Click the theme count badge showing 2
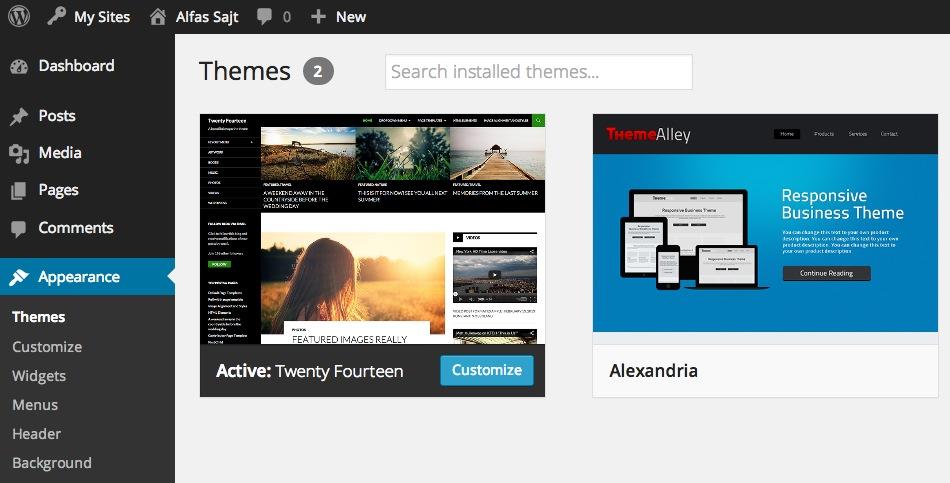The width and height of the screenshot is (950, 483). click(318, 72)
